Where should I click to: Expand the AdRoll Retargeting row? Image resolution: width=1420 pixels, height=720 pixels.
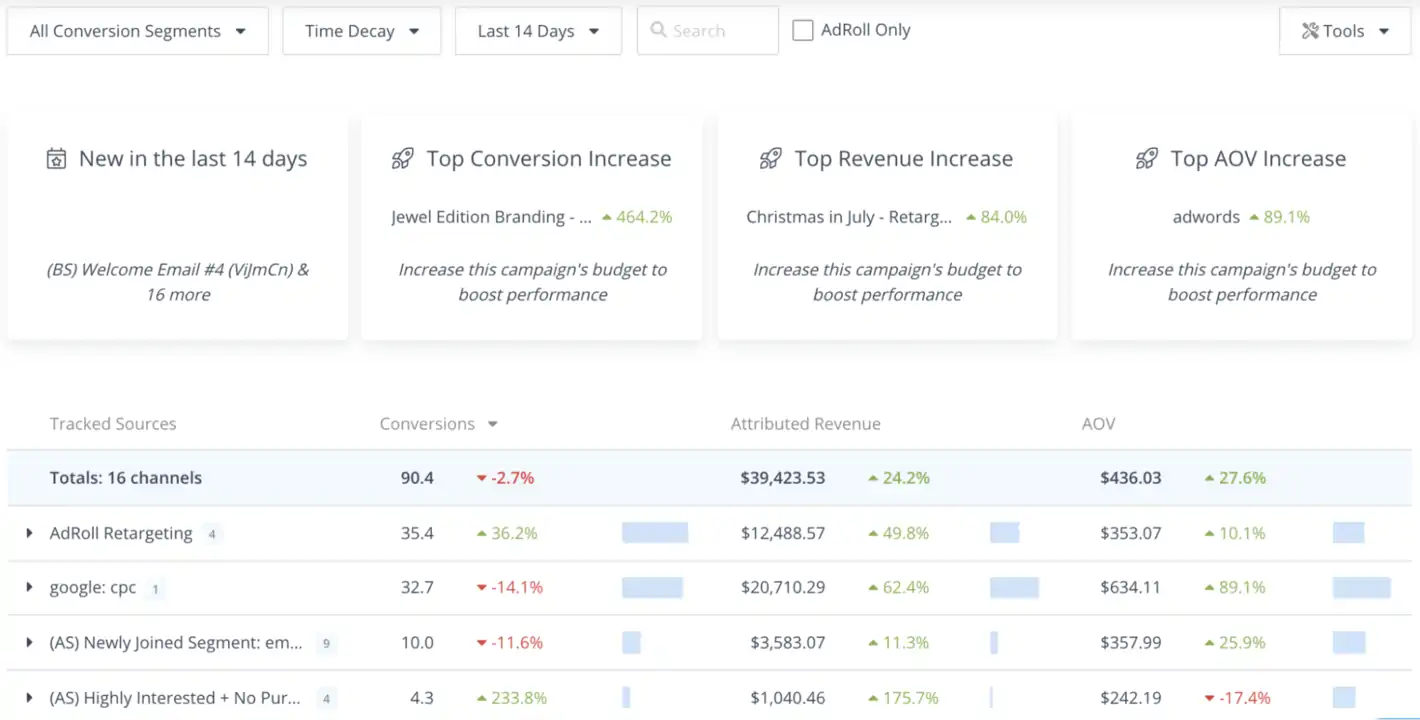point(28,534)
